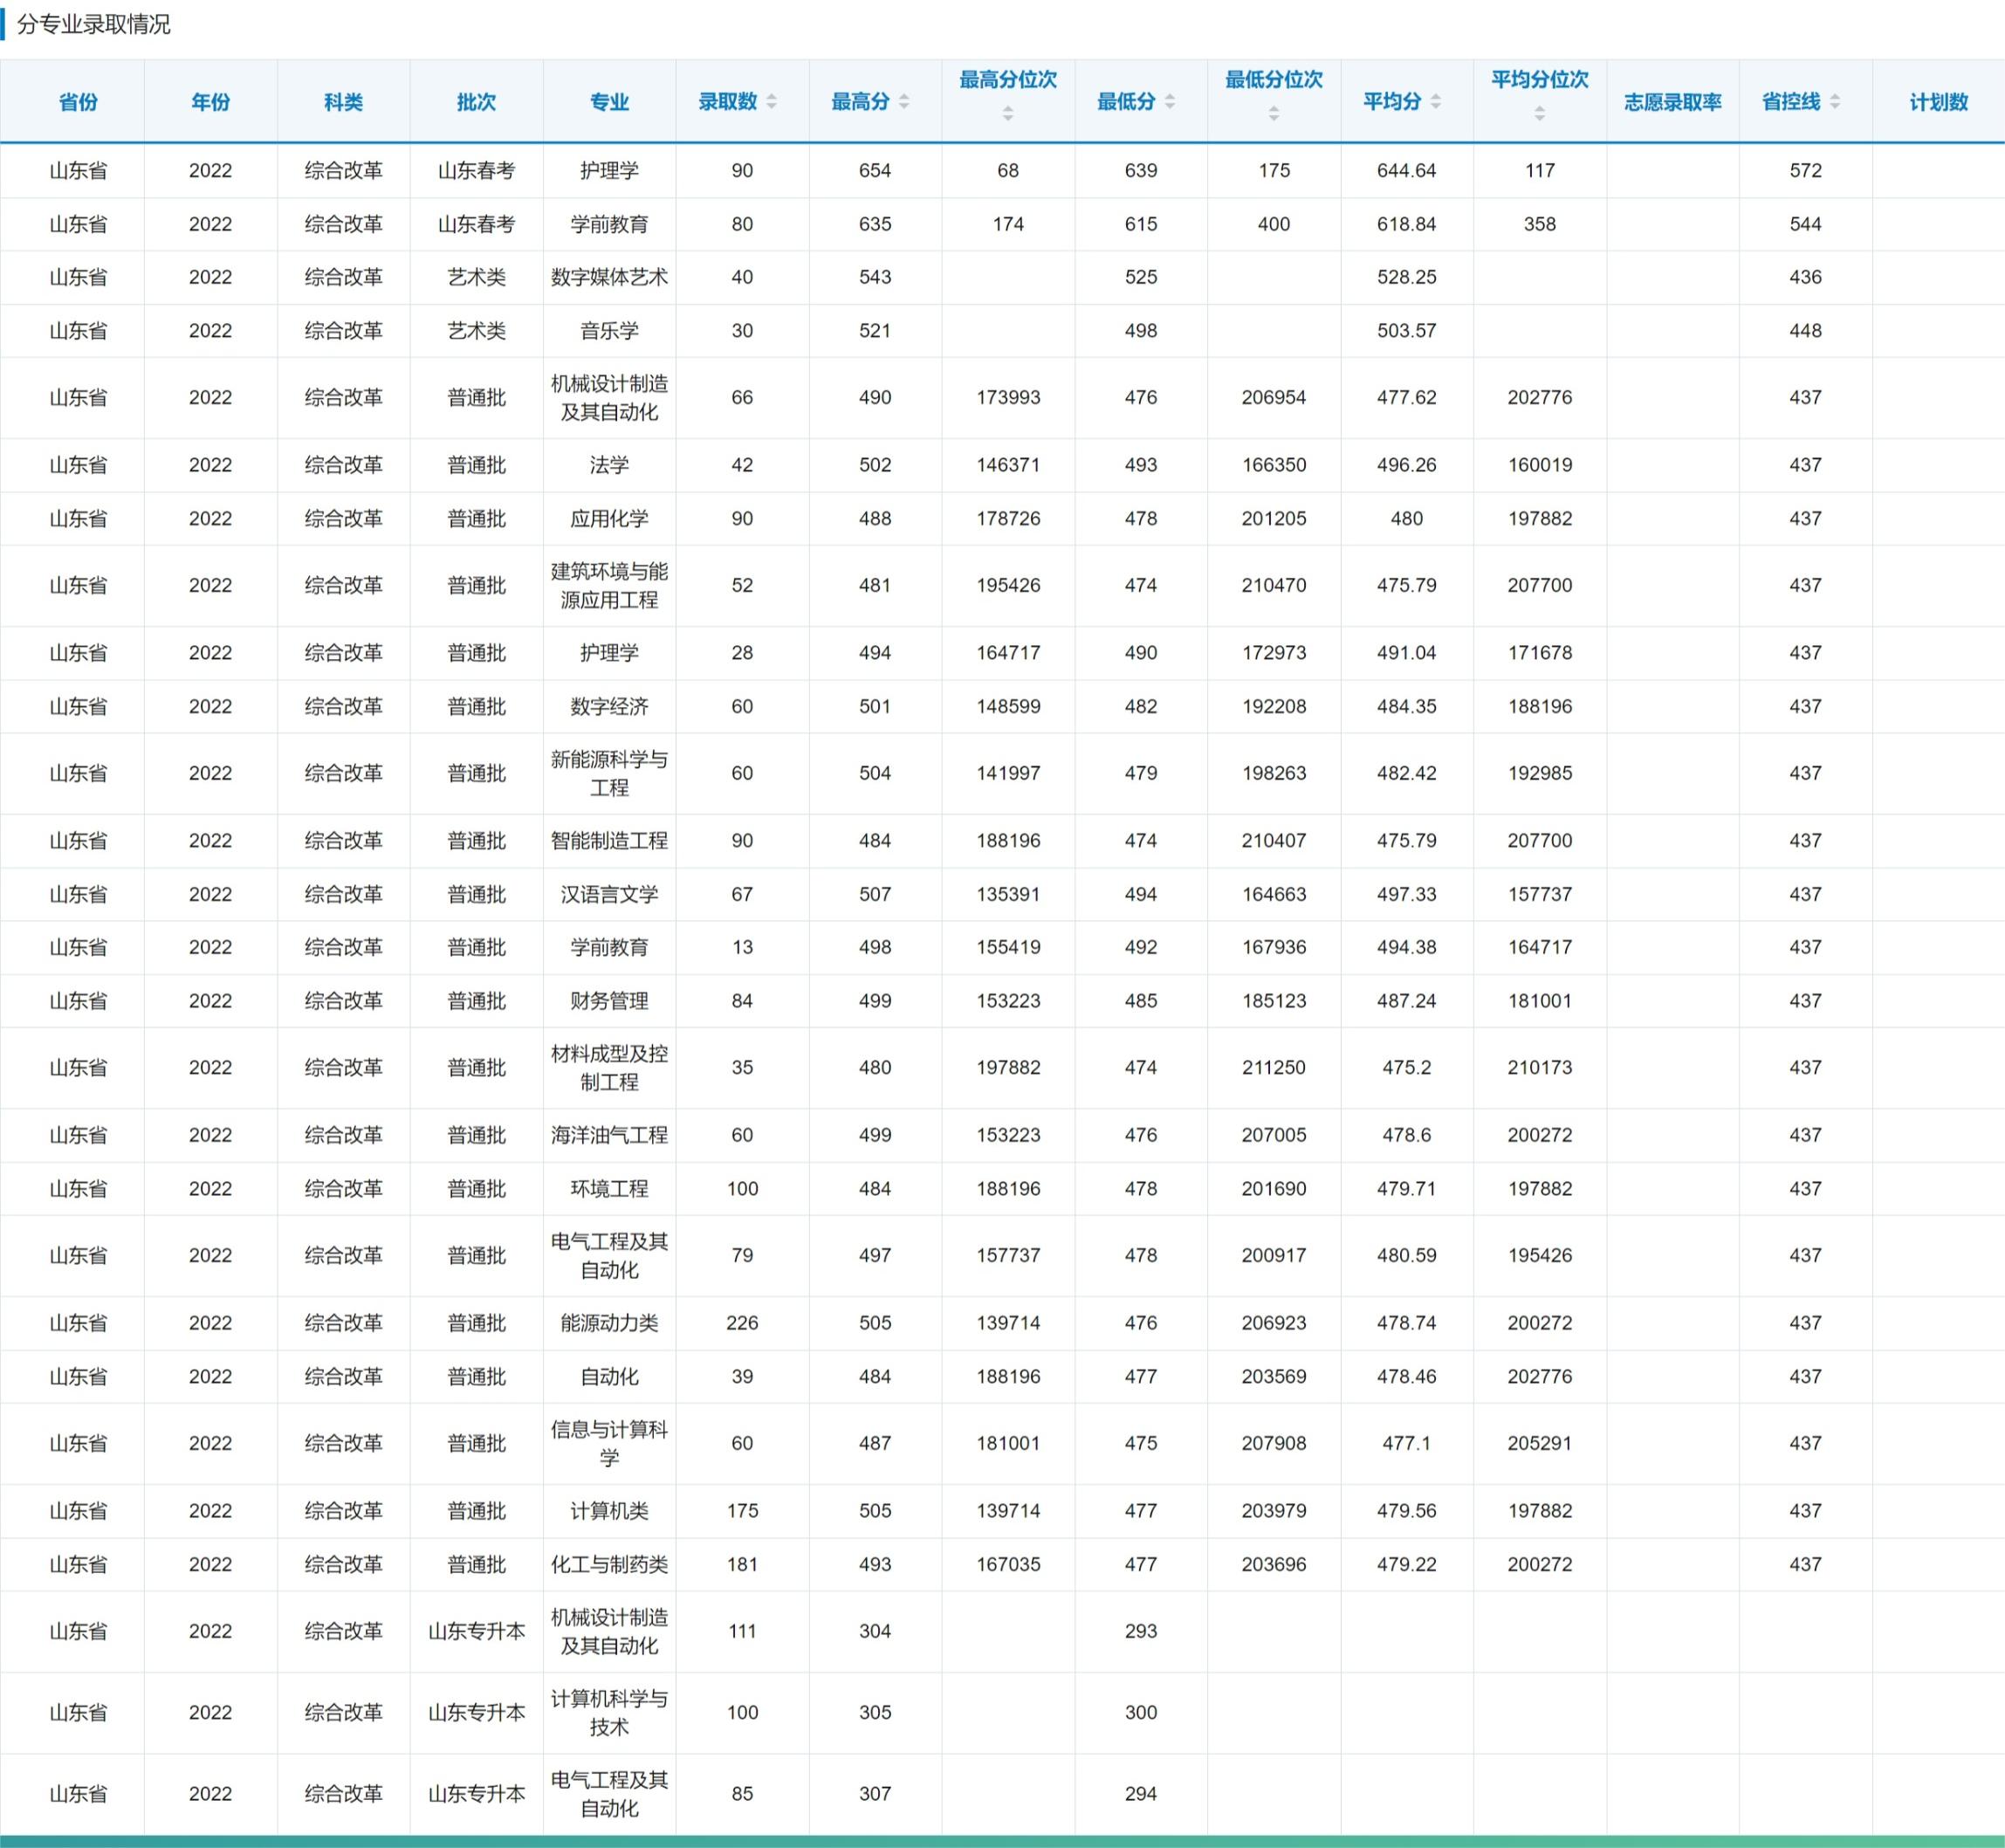The image size is (2005, 1848).
Task: Click the 能源动力类 major cell
Action: tap(609, 1323)
